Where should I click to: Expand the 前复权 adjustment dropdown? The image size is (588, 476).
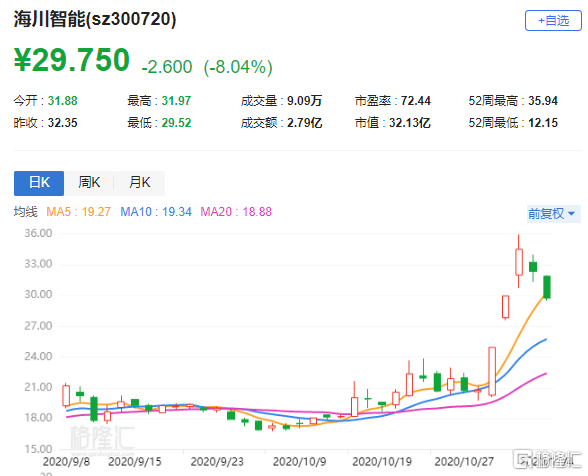tap(554, 214)
